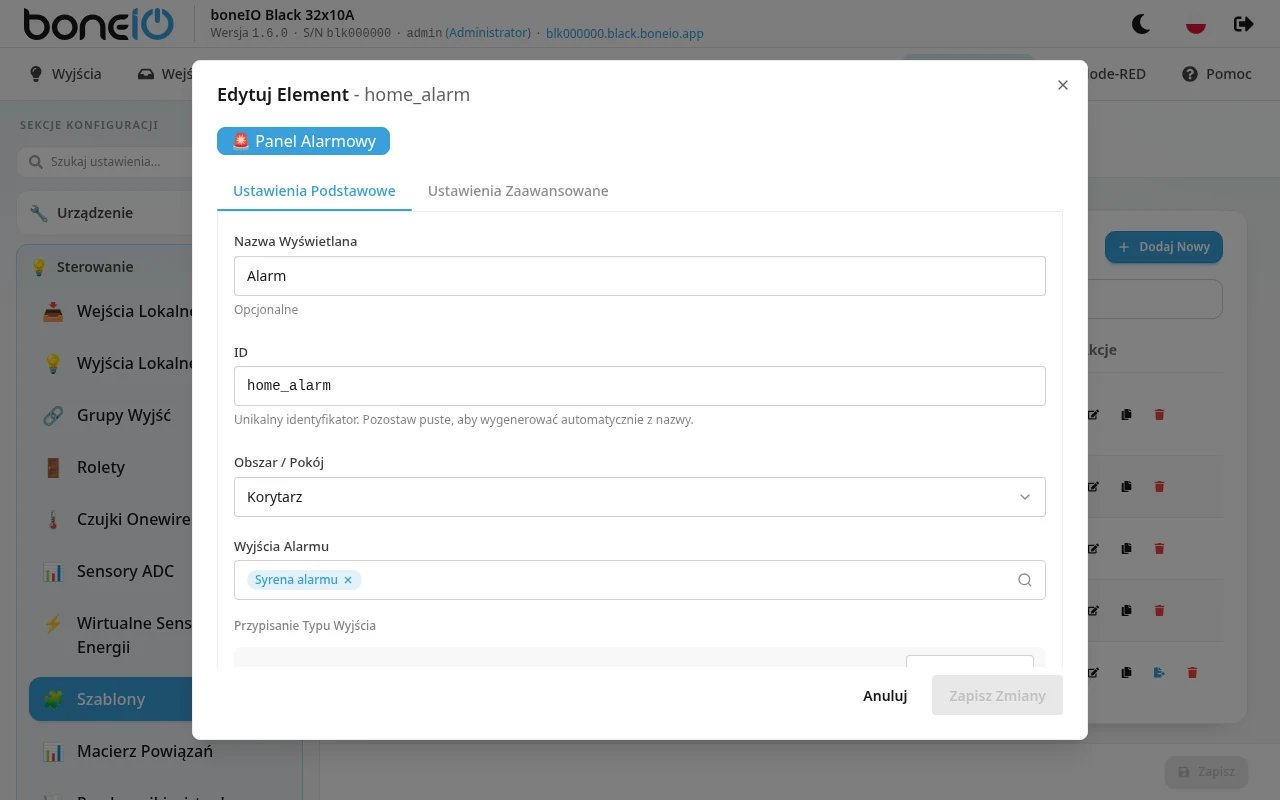
Task: Click the logout arrow icon
Action: click(1243, 23)
